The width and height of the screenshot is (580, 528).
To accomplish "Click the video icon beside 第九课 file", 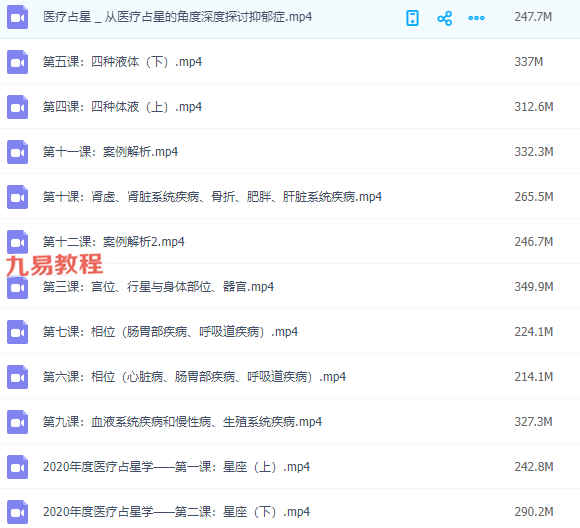I will pos(17,422).
